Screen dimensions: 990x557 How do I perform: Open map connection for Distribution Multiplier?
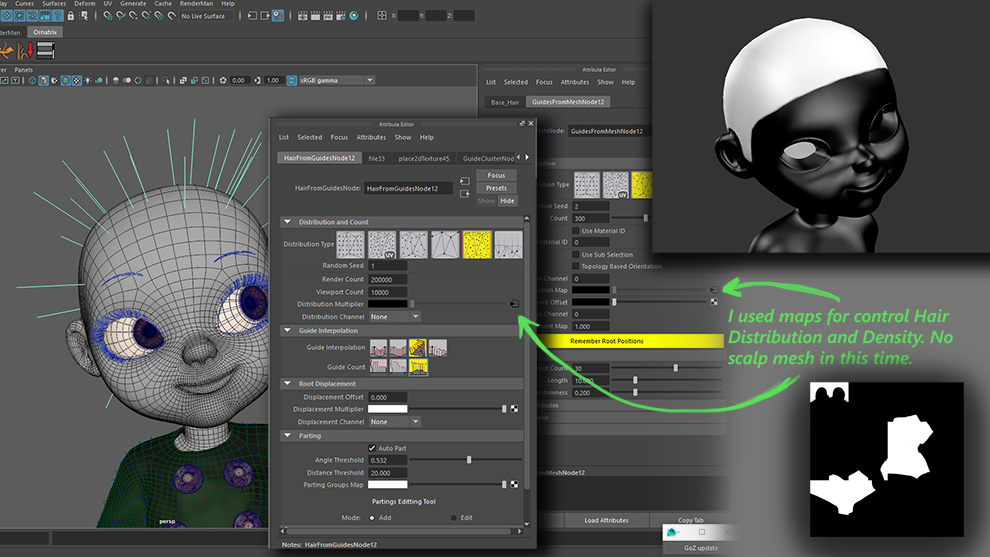pyautogui.click(x=514, y=303)
